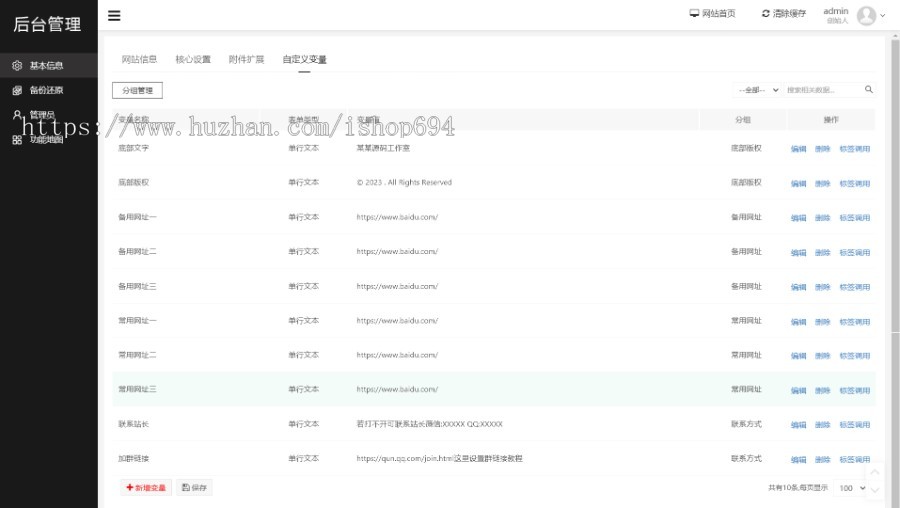Delete the 底部文字 row
This screenshot has width=900, height=508.
823,149
